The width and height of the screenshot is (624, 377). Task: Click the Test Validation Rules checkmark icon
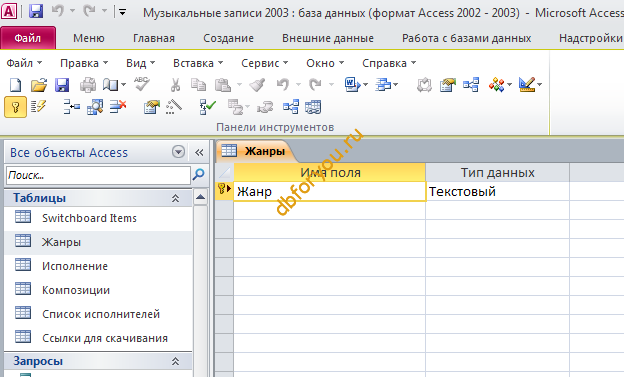coord(207,107)
